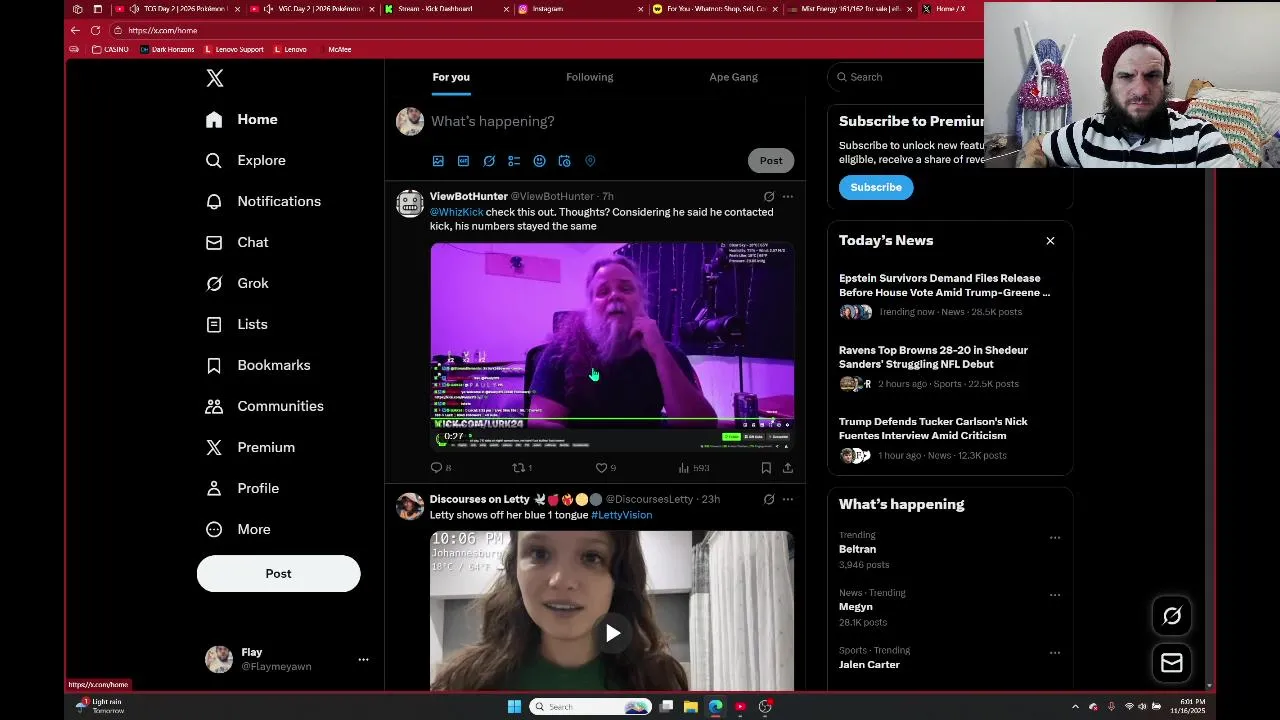Image resolution: width=1280 pixels, height=720 pixels.
Task: Bookmark the ViewBotHunter post
Action: 766,467
